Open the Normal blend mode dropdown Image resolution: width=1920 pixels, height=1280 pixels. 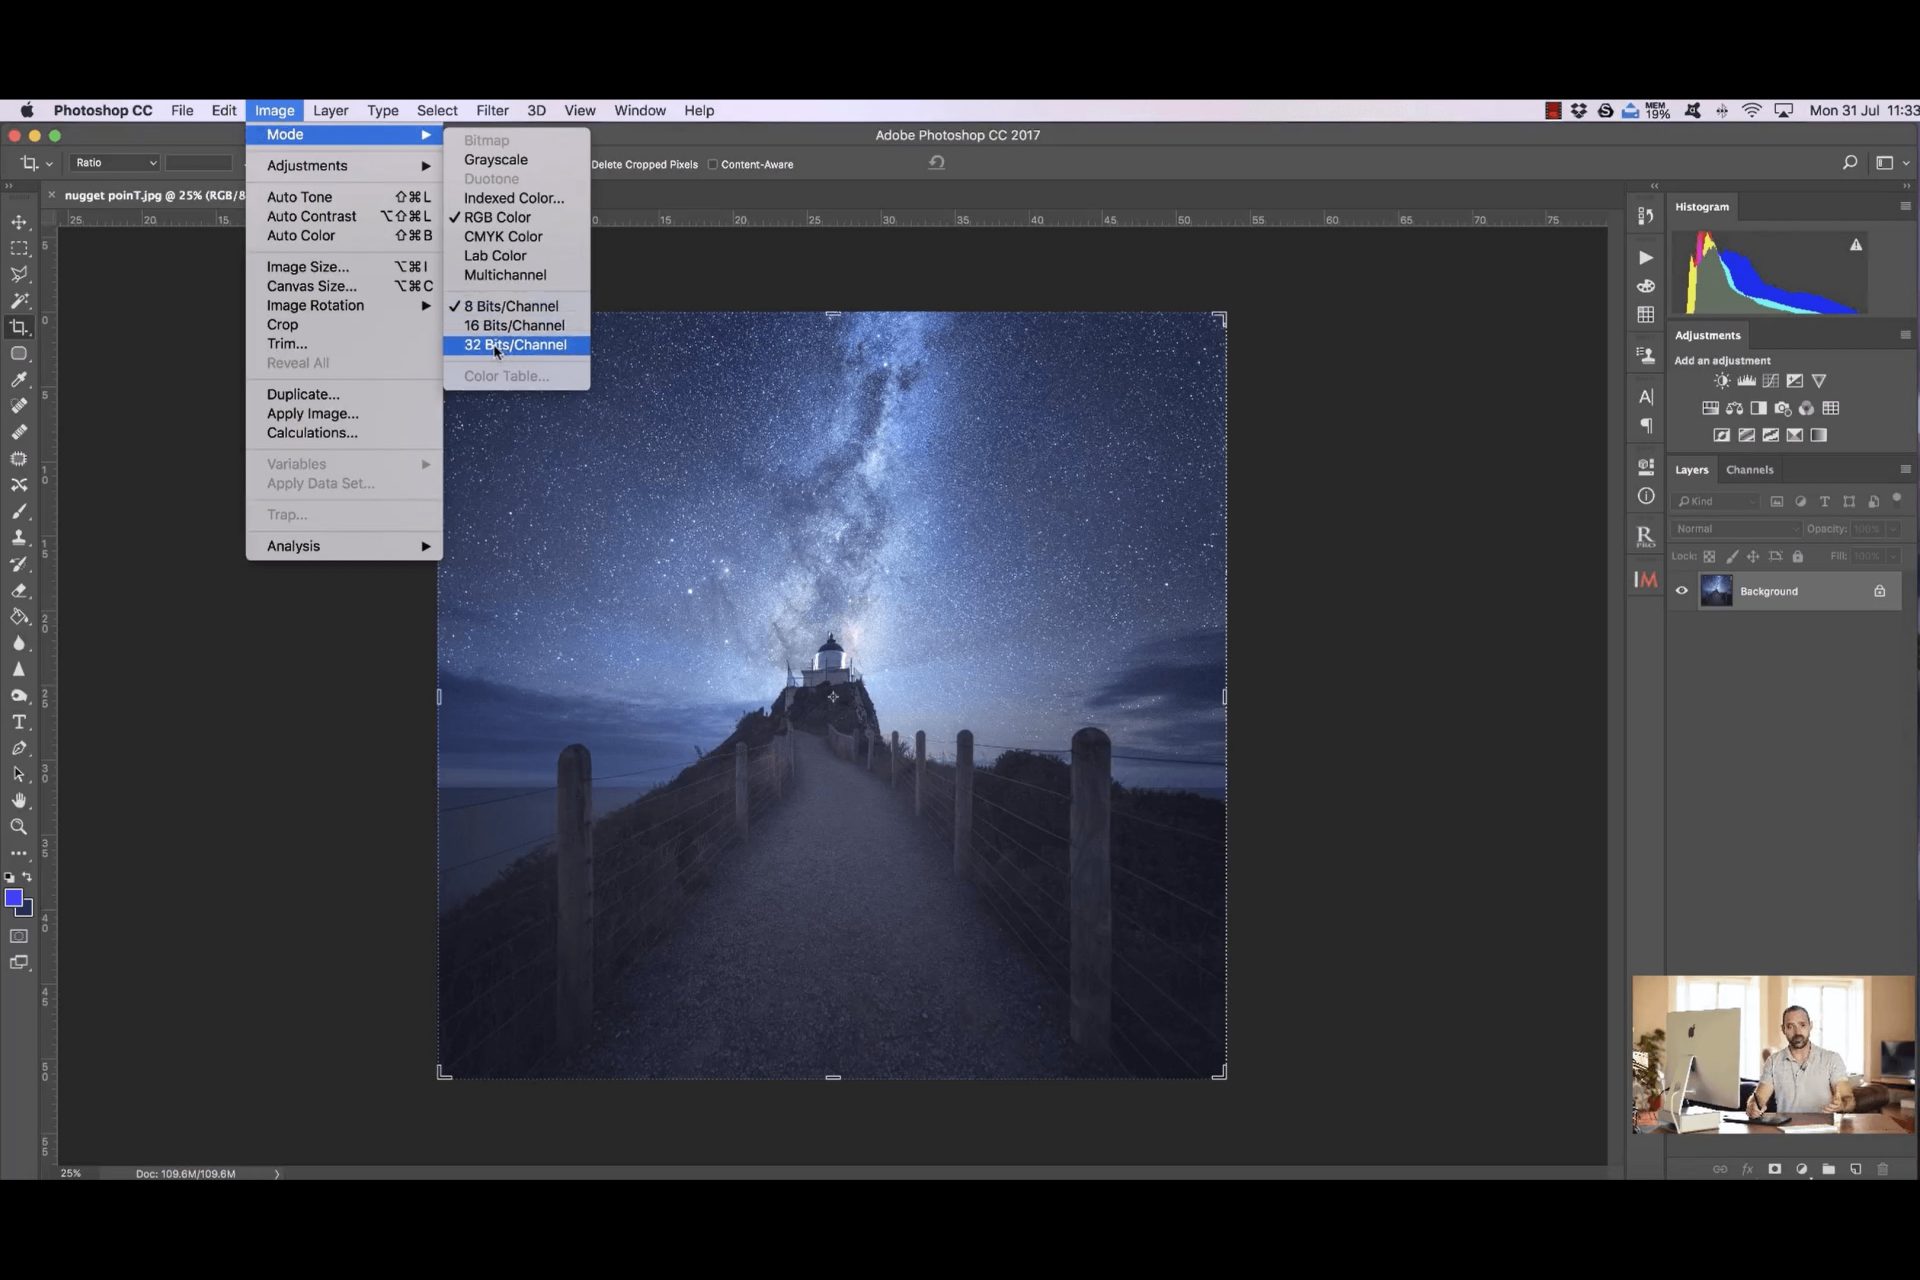coord(1737,528)
